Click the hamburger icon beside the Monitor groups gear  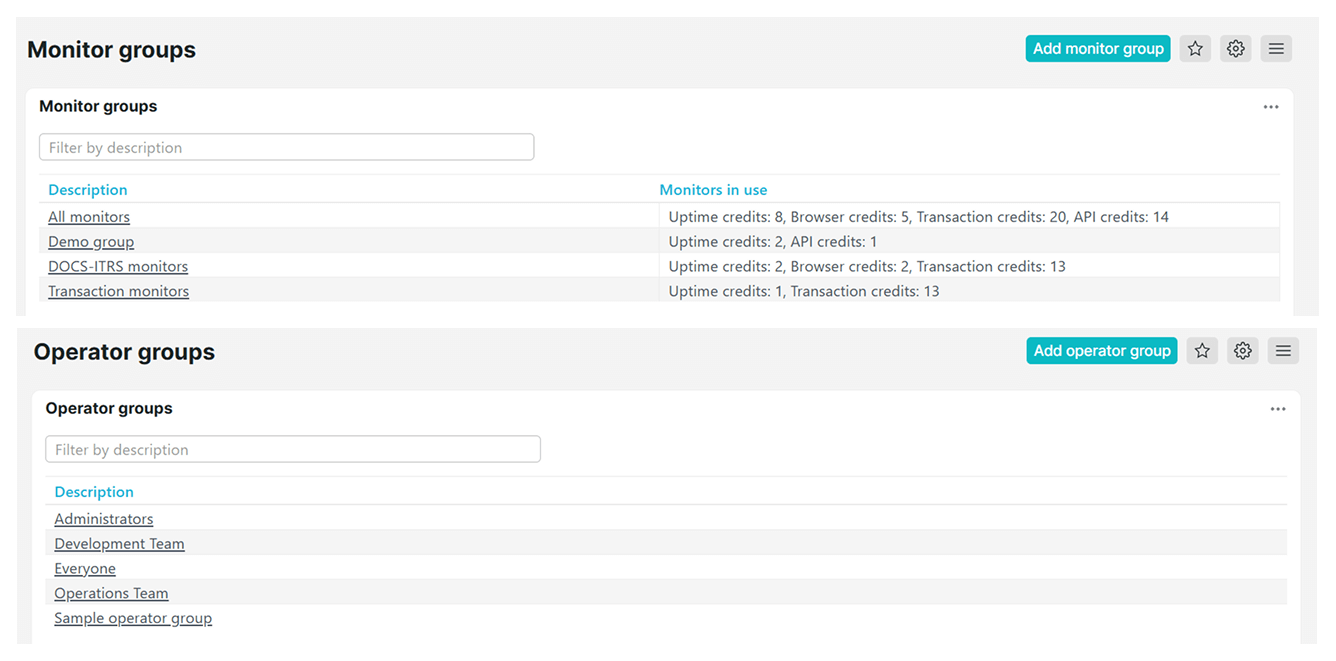(x=1276, y=48)
